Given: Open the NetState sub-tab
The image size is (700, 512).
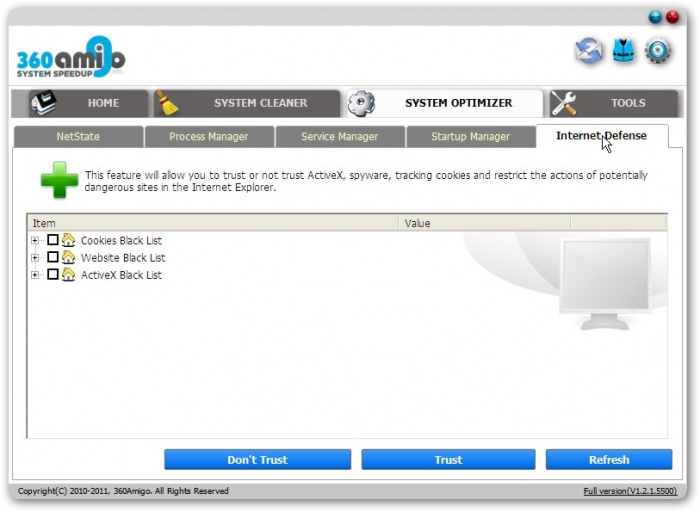Looking at the screenshot, I should click(78, 137).
